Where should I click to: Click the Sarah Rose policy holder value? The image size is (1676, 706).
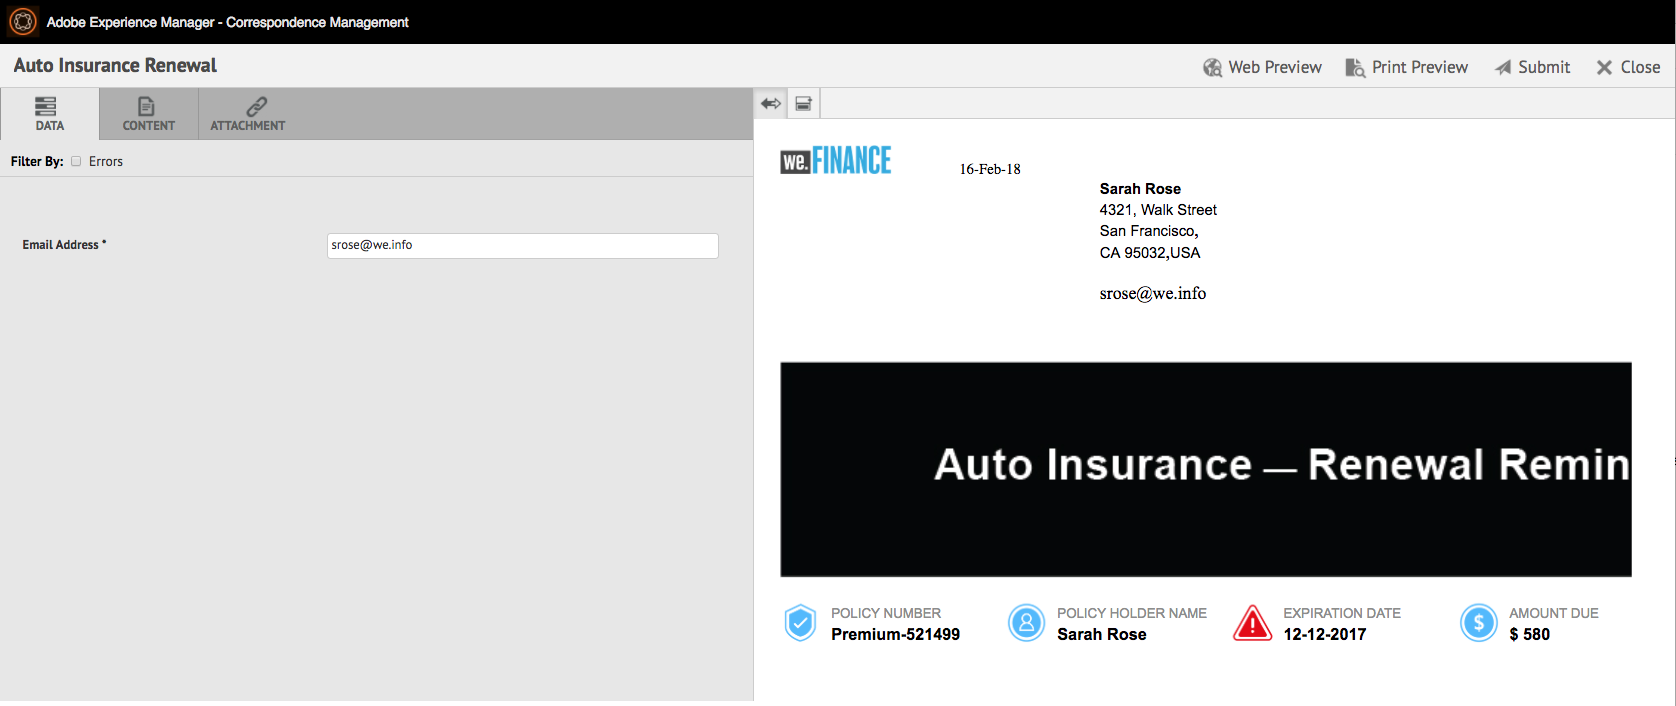pos(1102,634)
